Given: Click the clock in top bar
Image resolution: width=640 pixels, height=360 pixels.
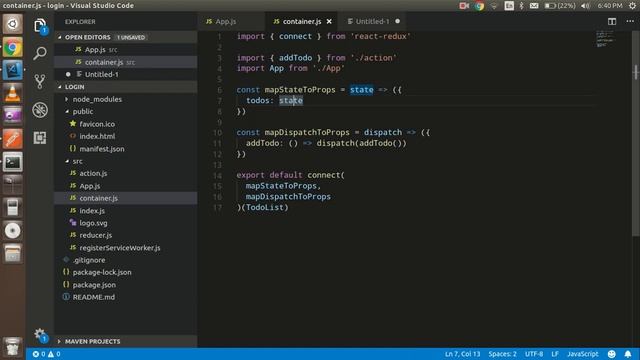Looking at the screenshot, I should [x=610, y=6].
